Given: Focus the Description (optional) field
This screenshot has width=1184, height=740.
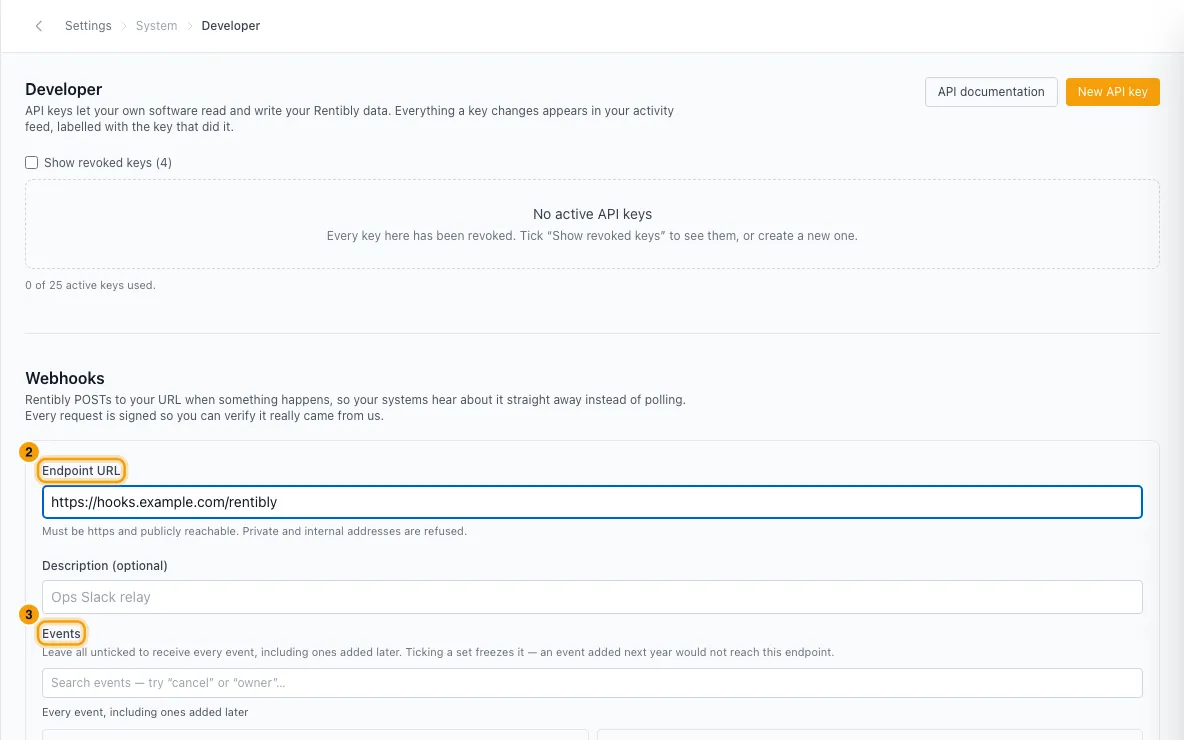Looking at the screenshot, I should [592, 597].
